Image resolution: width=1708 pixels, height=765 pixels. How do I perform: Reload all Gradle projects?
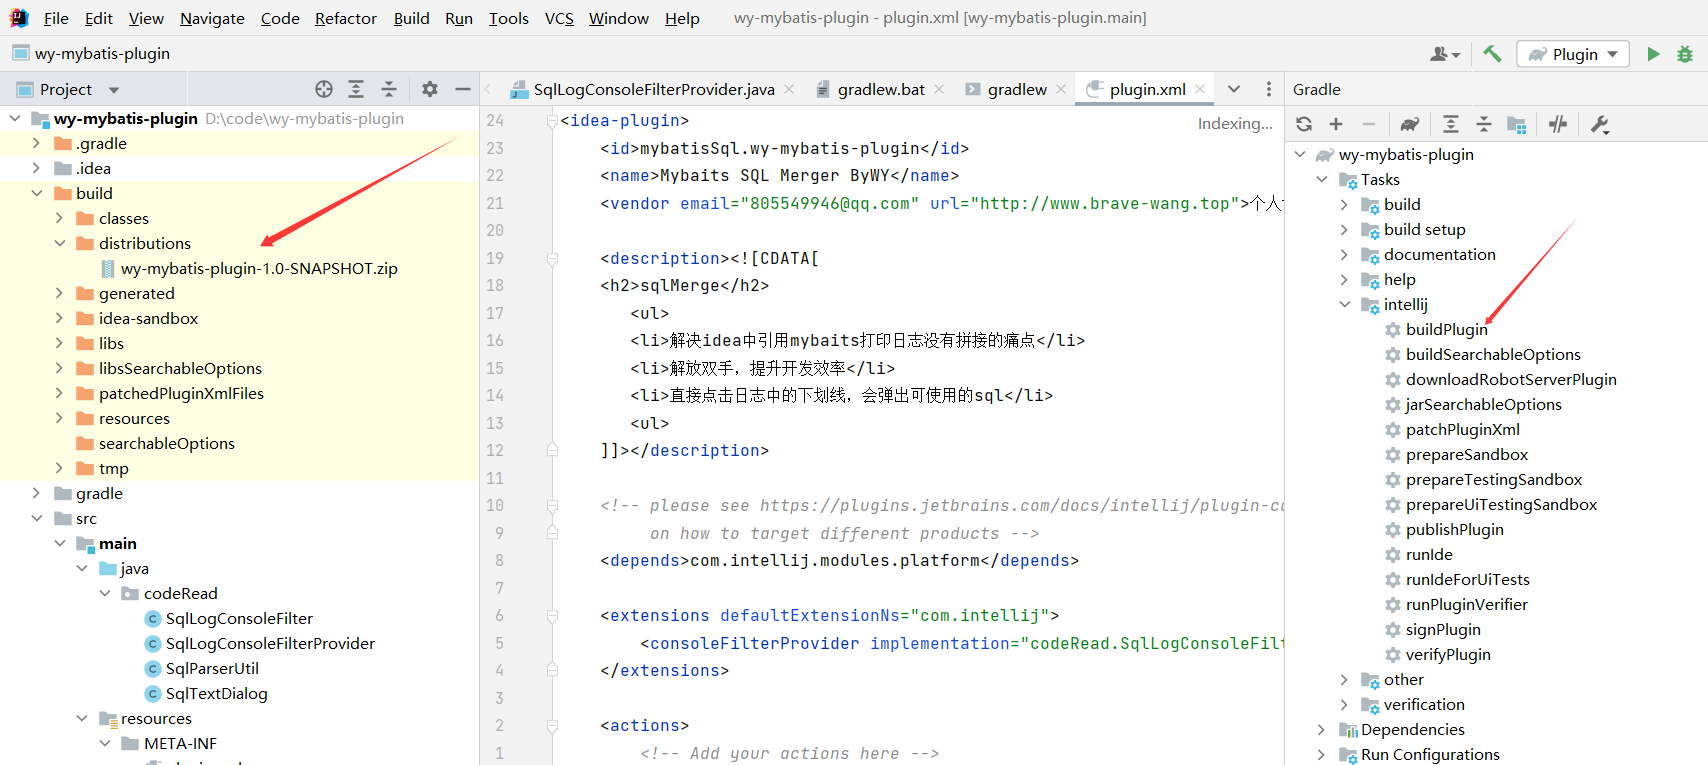(x=1304, y=124)
